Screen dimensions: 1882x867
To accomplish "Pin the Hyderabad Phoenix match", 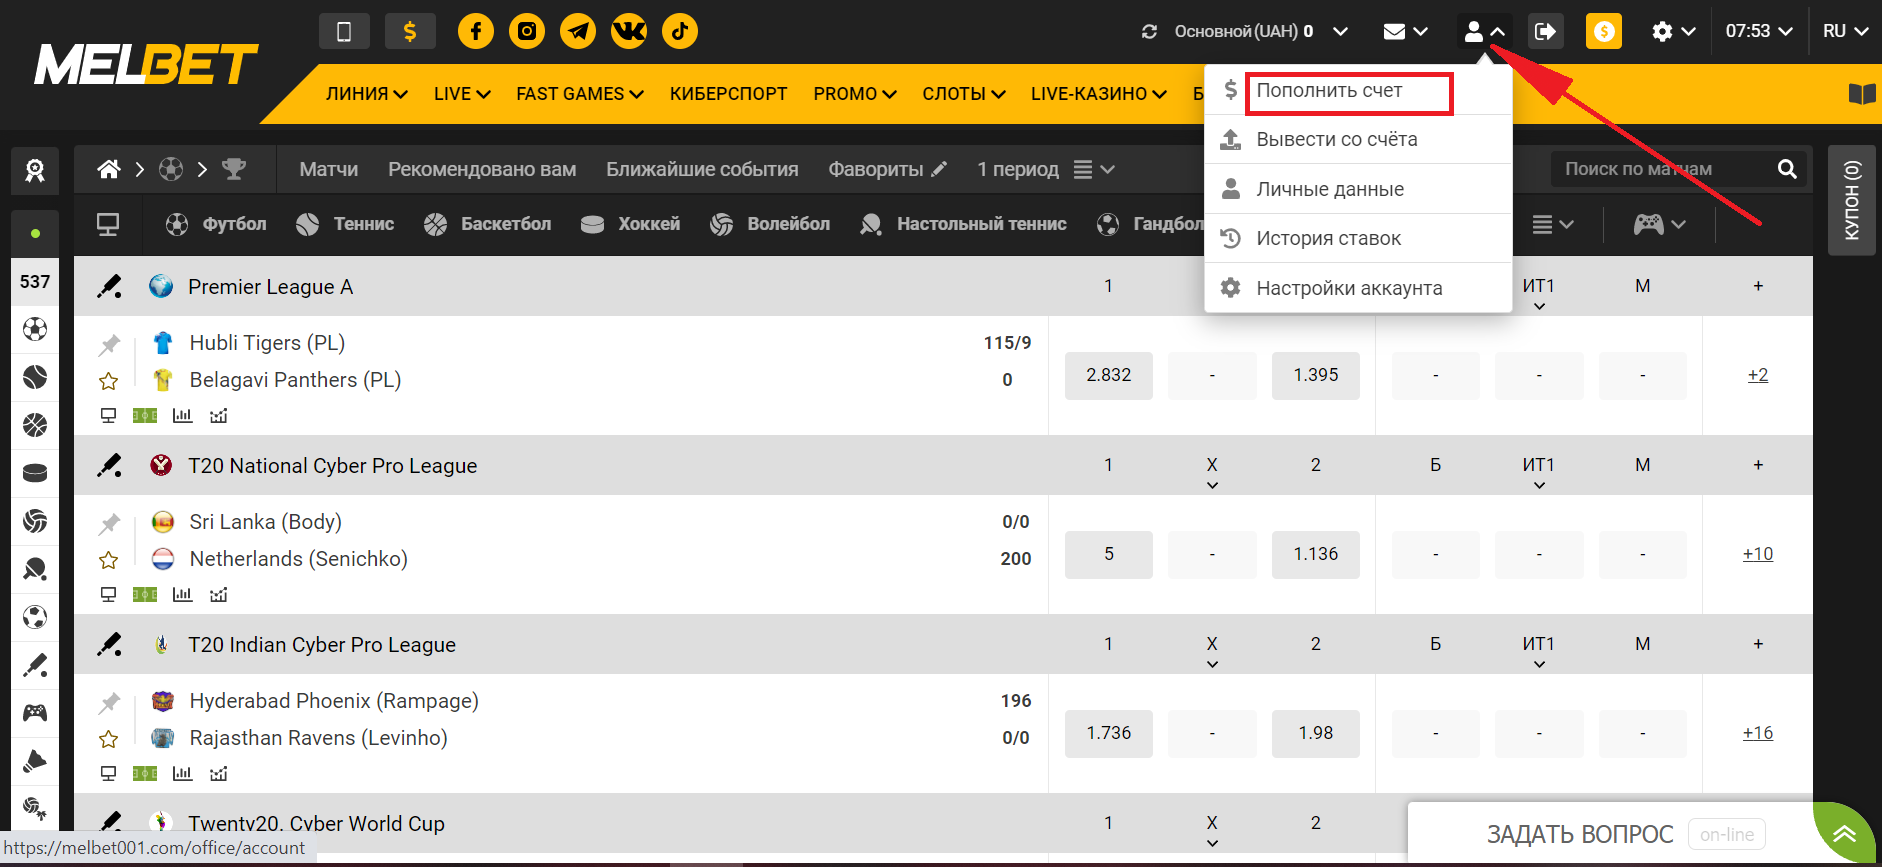I will pyautogui.click(x=109, y=703).
